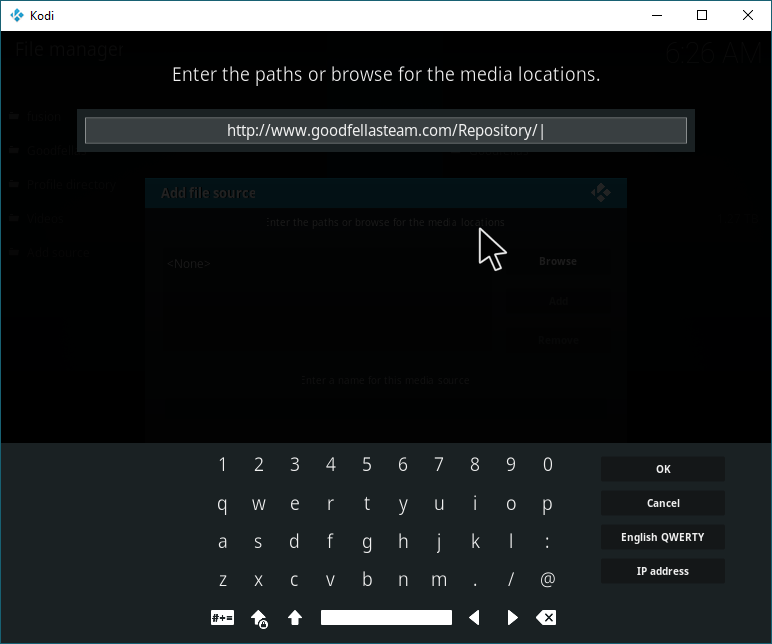
Task: Hit the letter j key
Action: (x=439, y=542)
